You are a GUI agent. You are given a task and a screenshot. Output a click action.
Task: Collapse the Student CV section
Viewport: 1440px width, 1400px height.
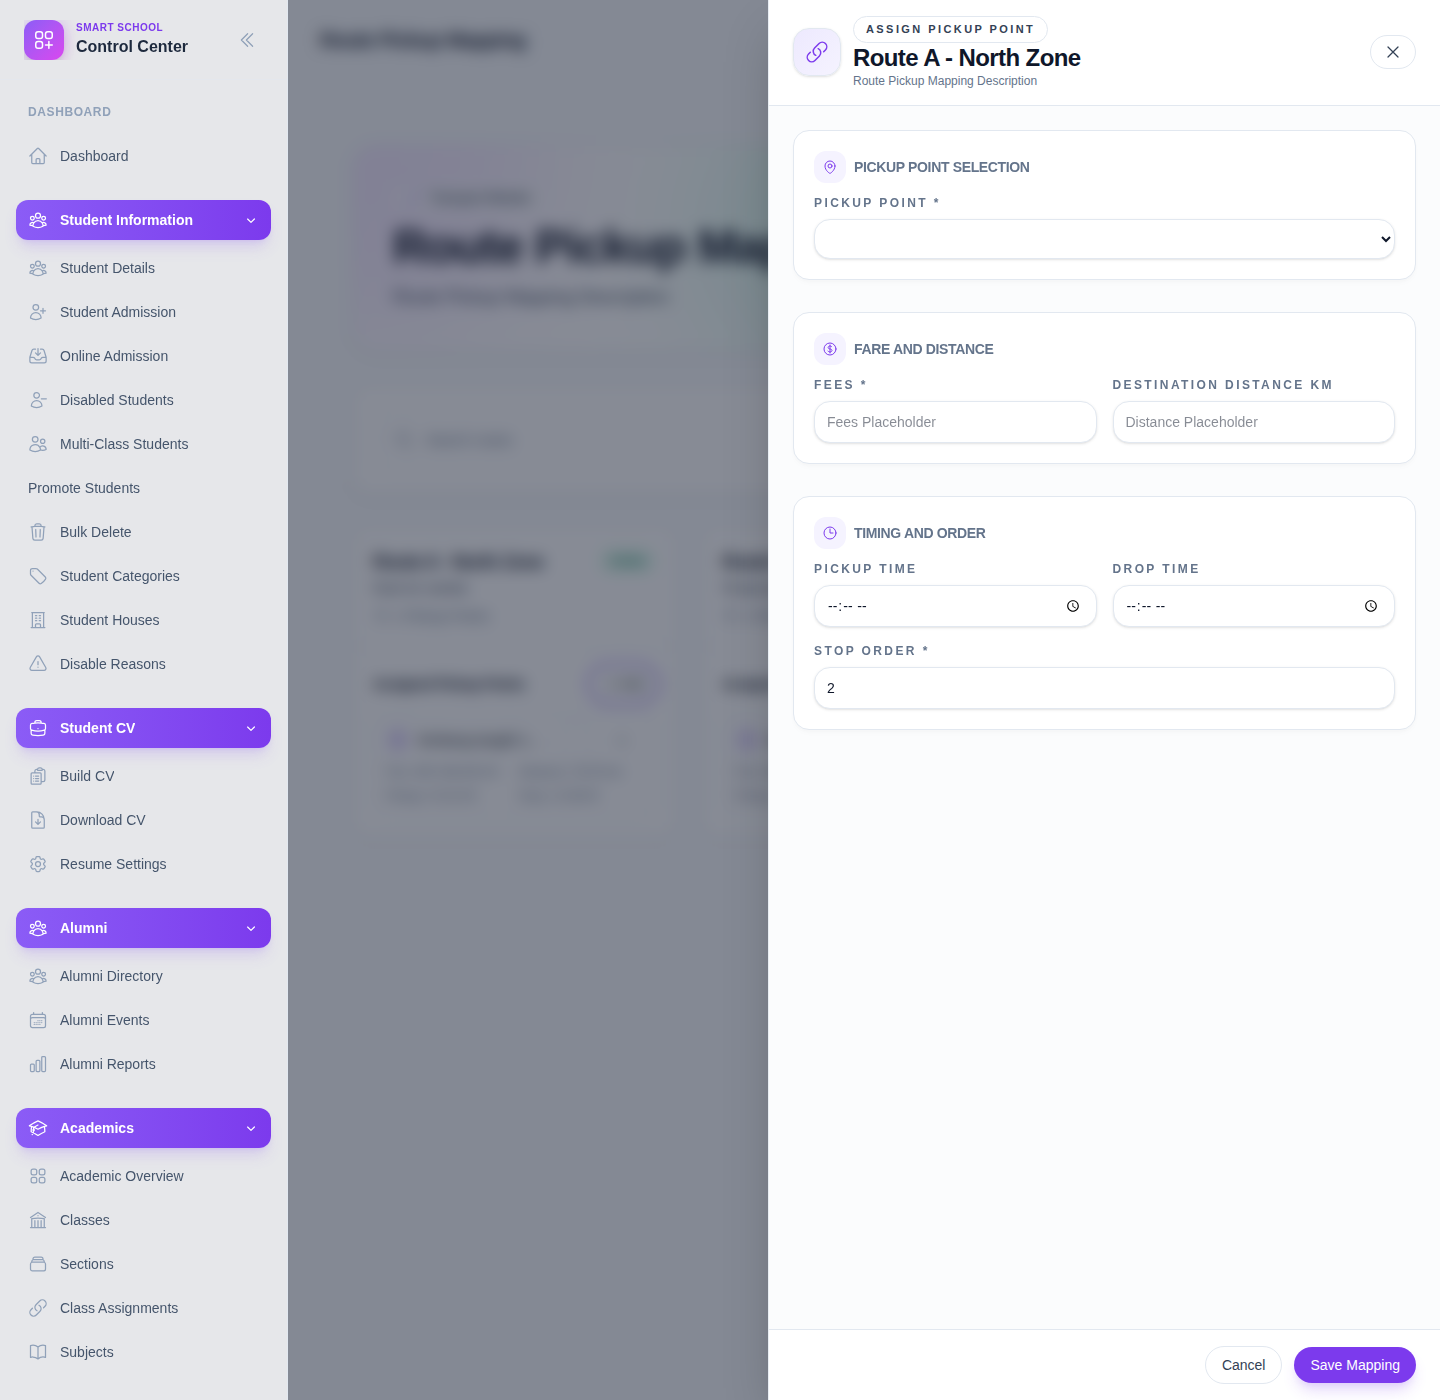pos(143,728)
